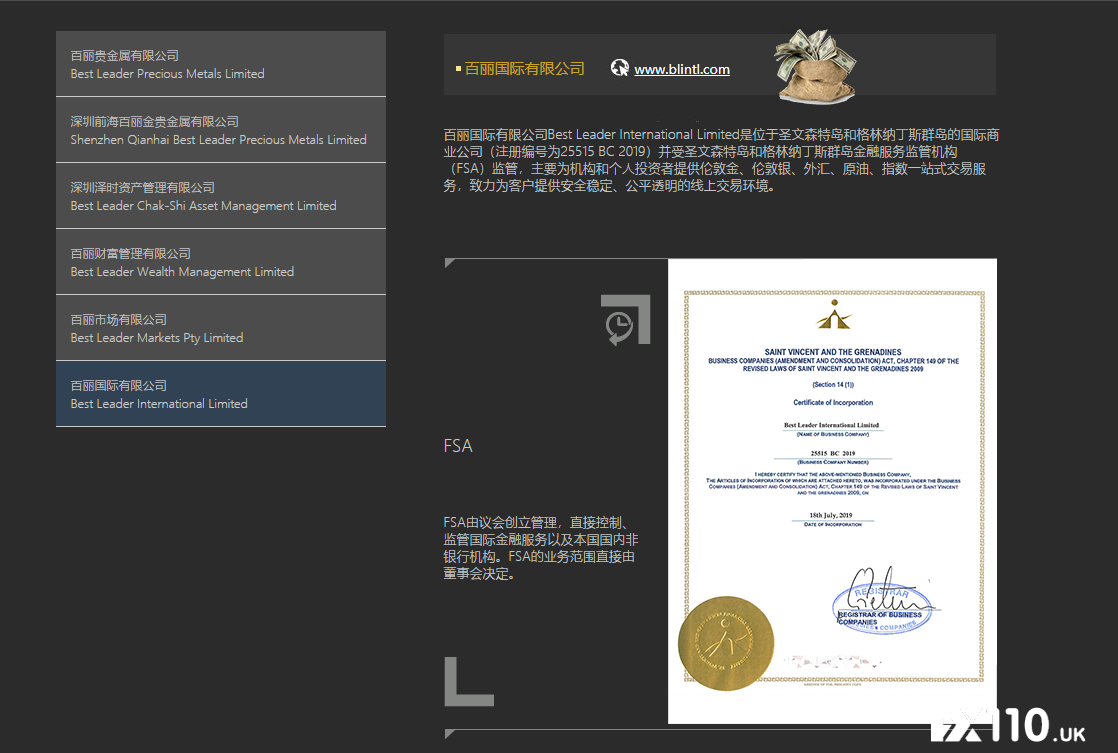Screen dimensions: 1118x753
Task: Open Best Leader Wealth Management Limited tab
Action: [221, 262]
